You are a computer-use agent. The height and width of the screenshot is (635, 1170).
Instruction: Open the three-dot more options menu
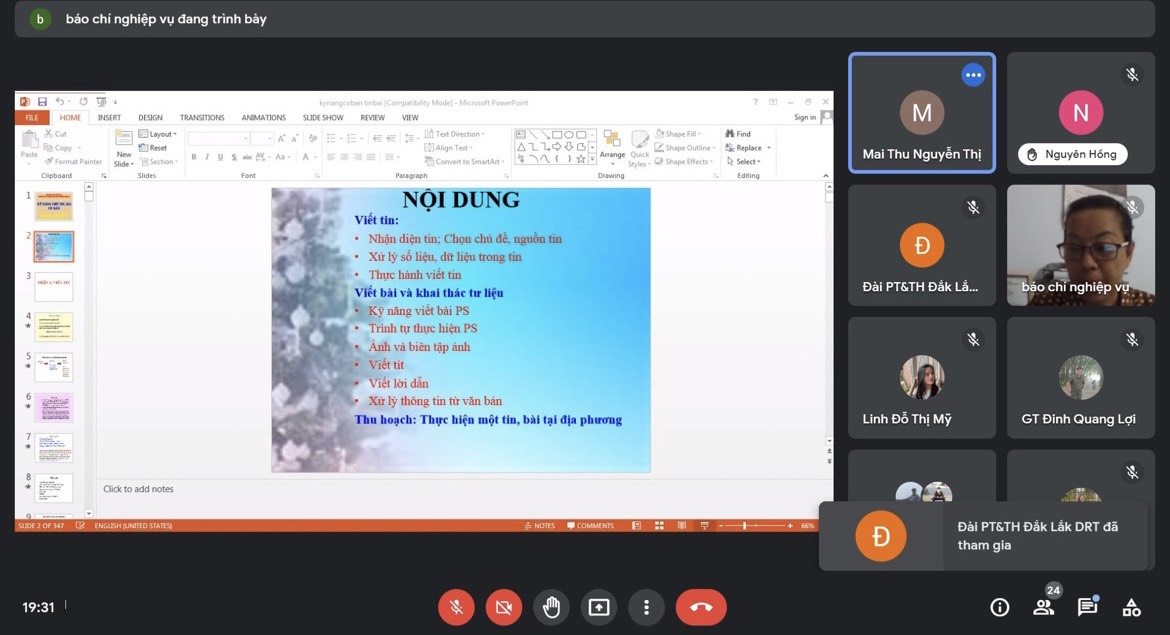point(647,607)
